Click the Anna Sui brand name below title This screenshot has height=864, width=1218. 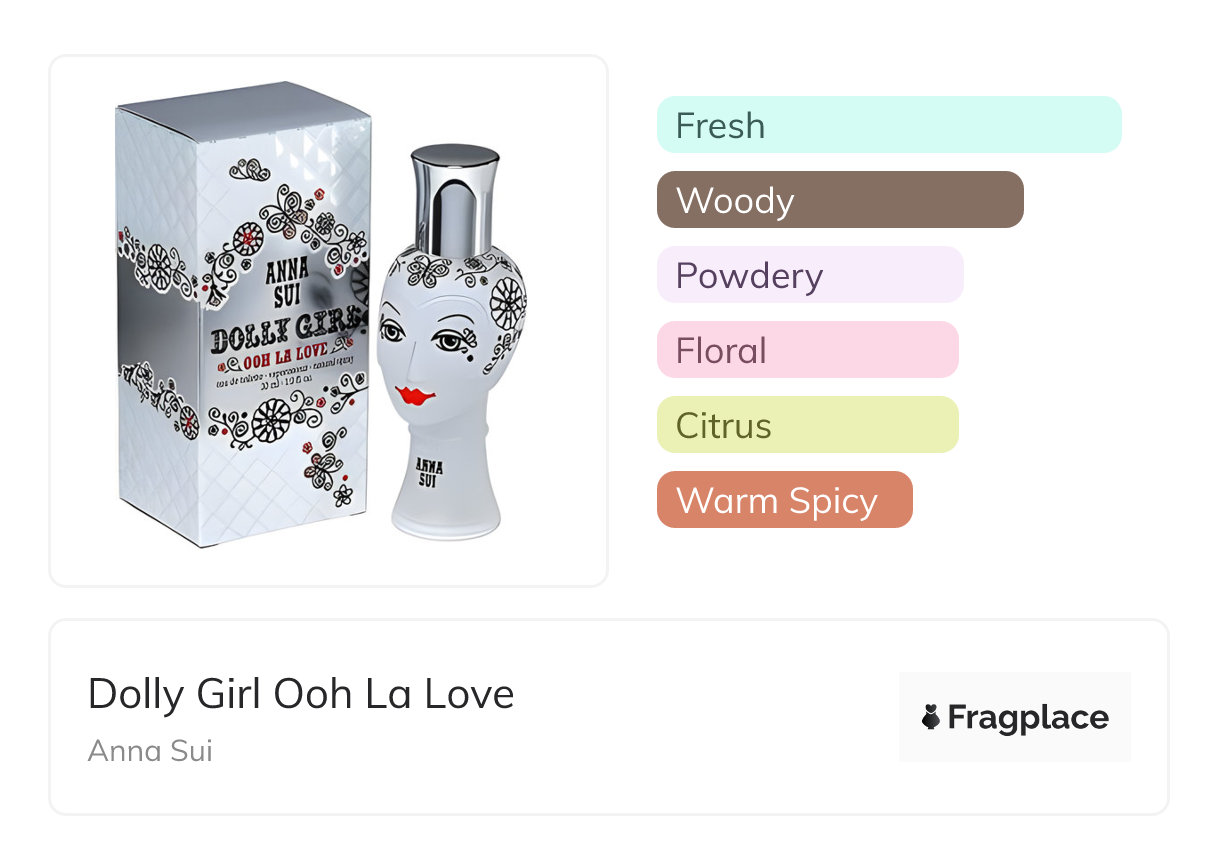click(150, 750)
